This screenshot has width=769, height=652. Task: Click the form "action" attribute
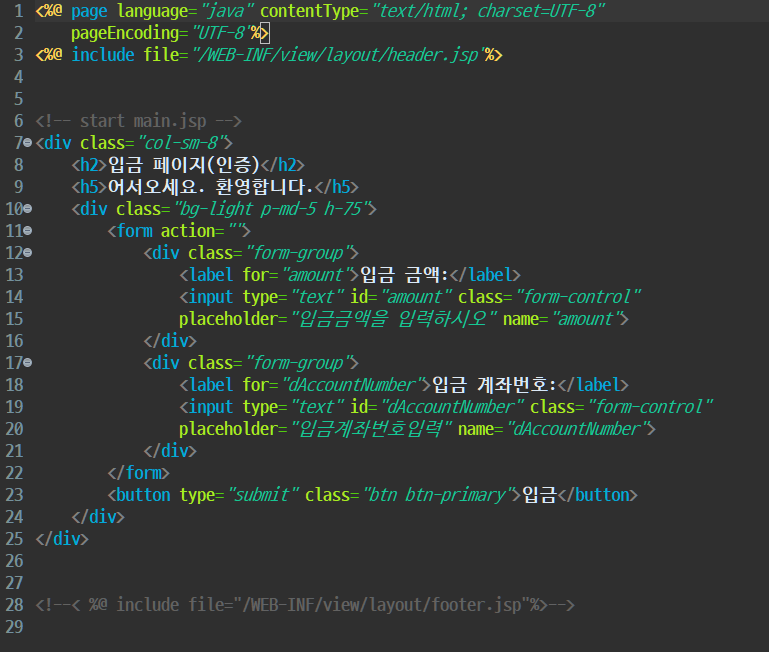point(187,231)
